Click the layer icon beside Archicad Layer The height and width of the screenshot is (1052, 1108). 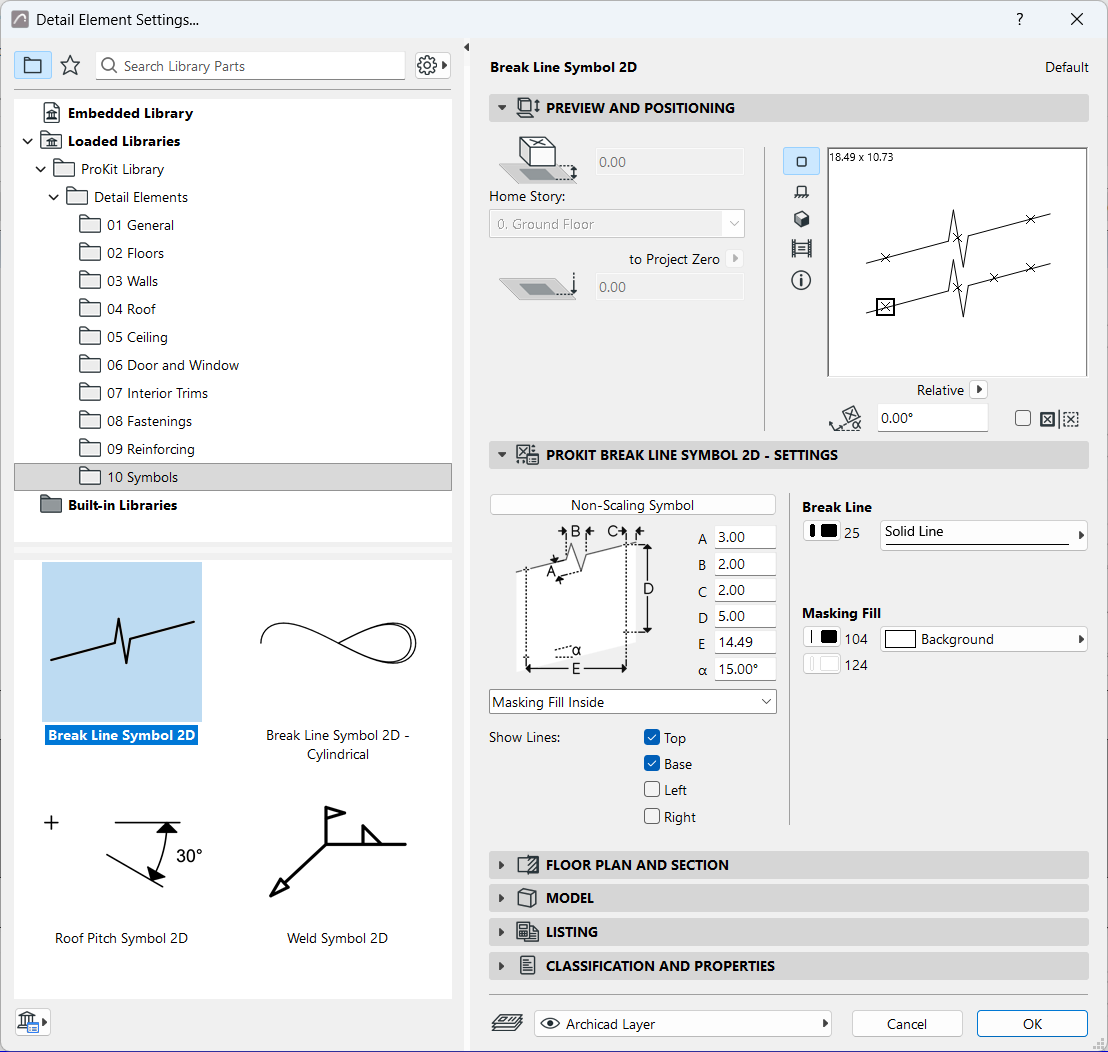(x=507, y=1023)
